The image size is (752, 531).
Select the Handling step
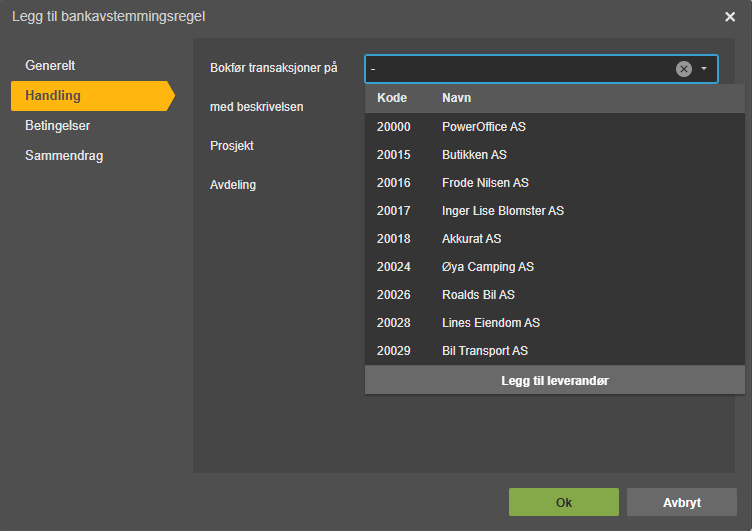93,95
